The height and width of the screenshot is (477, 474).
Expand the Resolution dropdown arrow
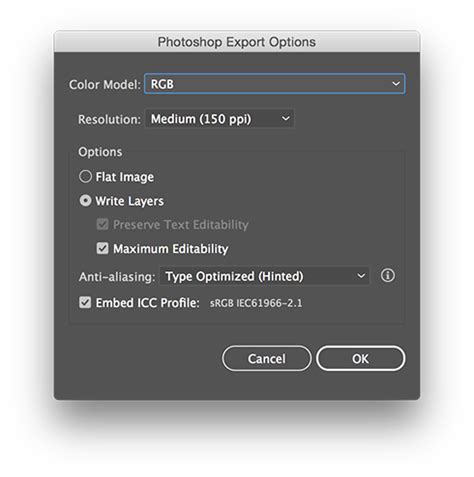click(x=286, y=118)
